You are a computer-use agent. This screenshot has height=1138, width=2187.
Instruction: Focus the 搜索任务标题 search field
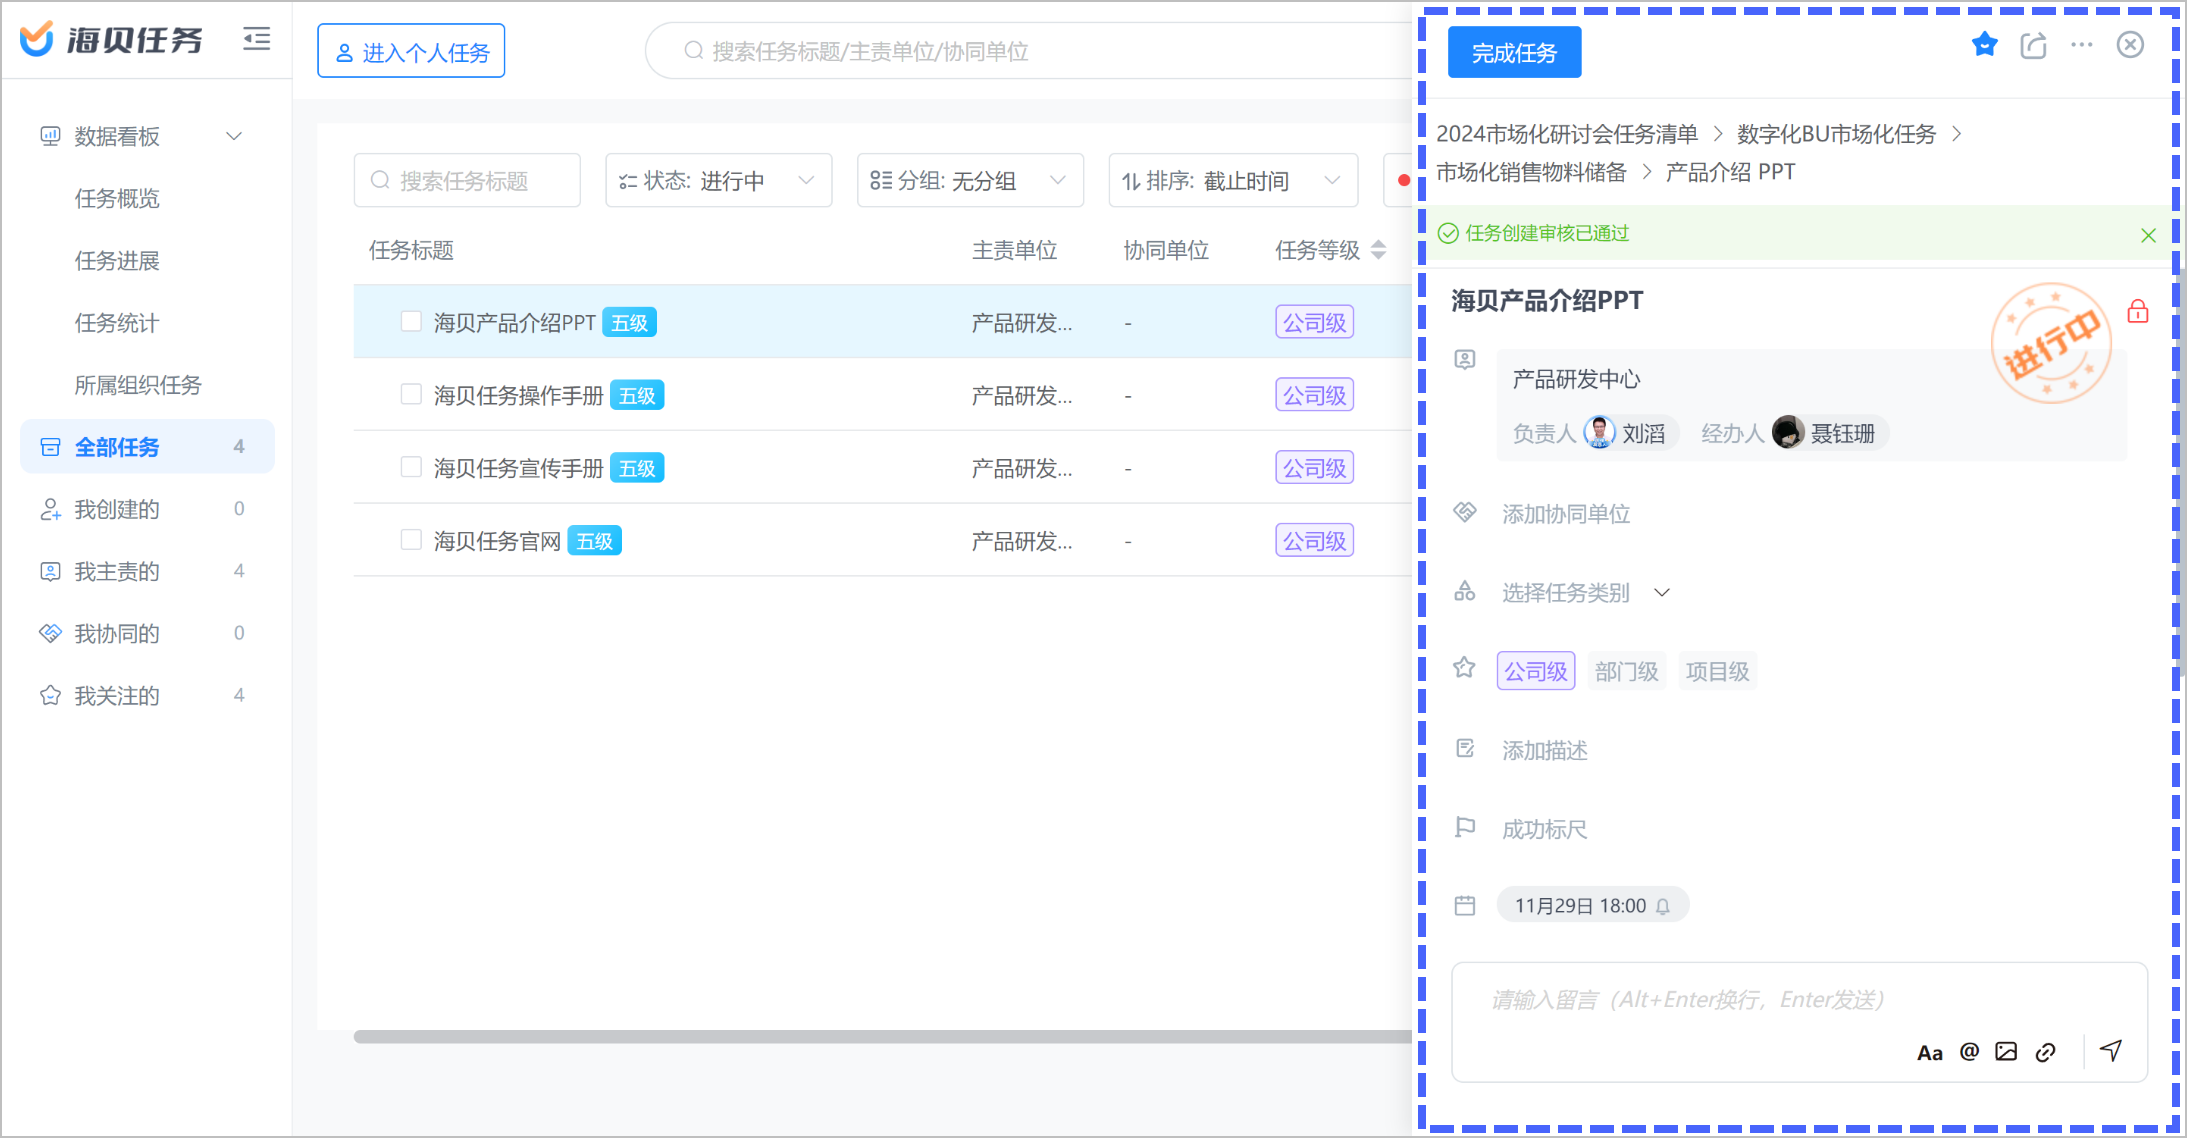coord(467,181)
